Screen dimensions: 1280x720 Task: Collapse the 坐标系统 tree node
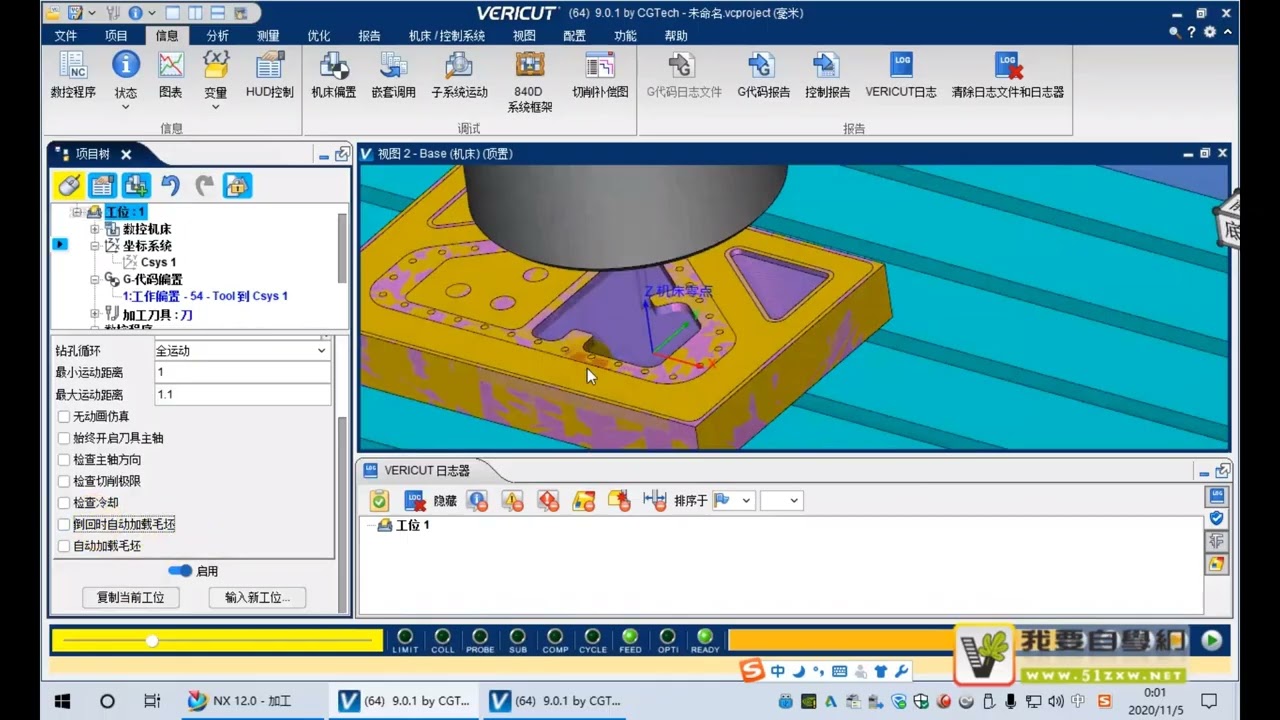coord(96,245)
